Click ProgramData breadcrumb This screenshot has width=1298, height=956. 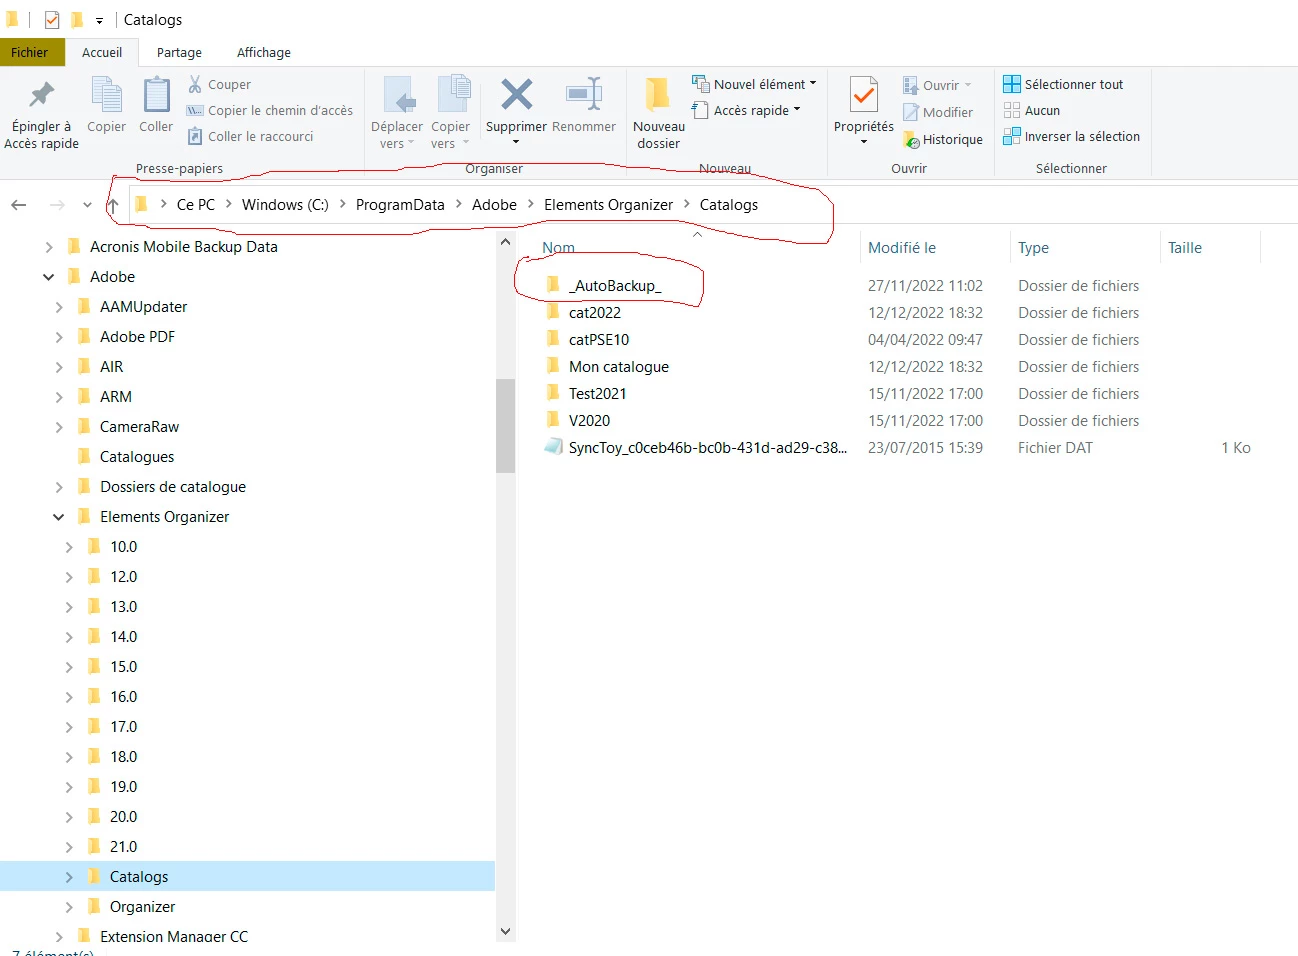pyautogui.click(x=400, y=205)
